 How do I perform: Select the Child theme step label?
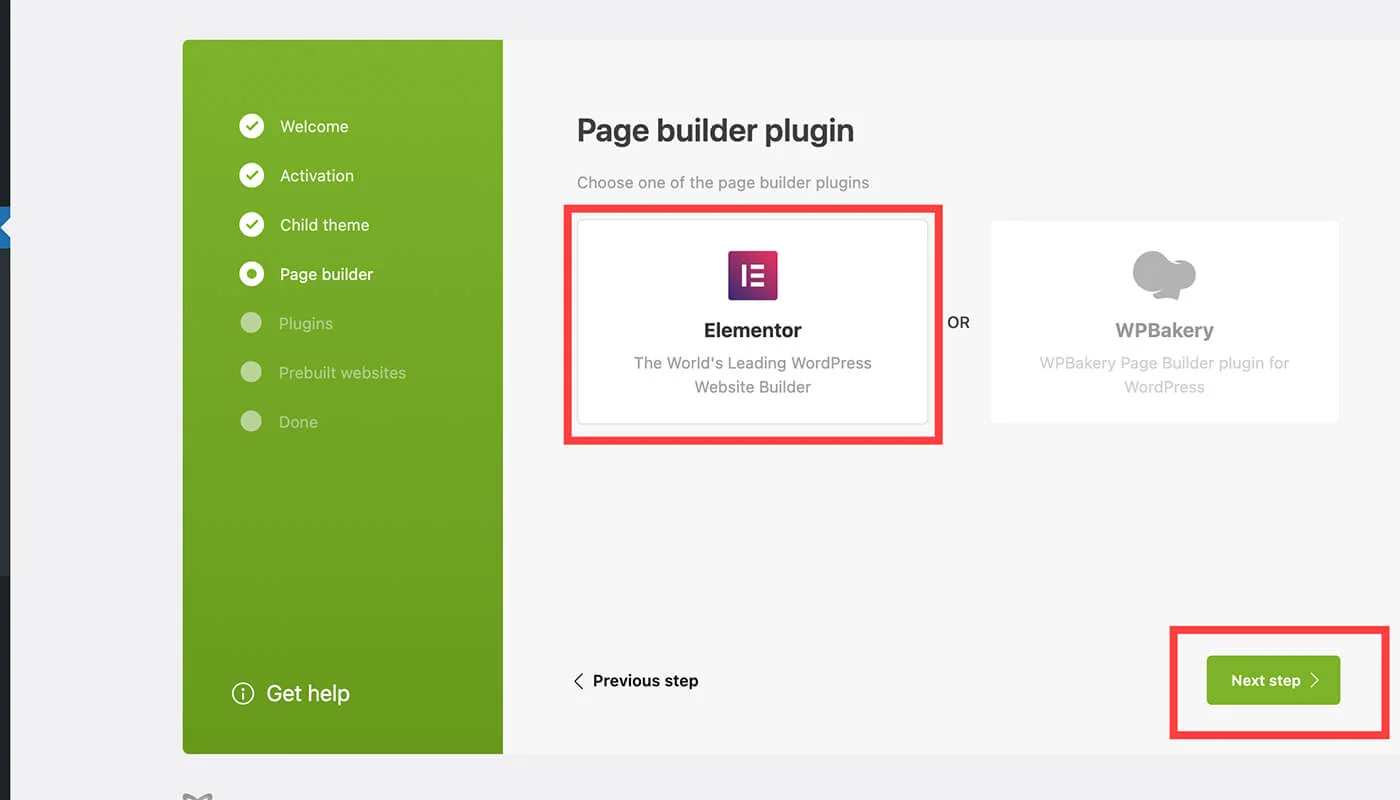324,225
